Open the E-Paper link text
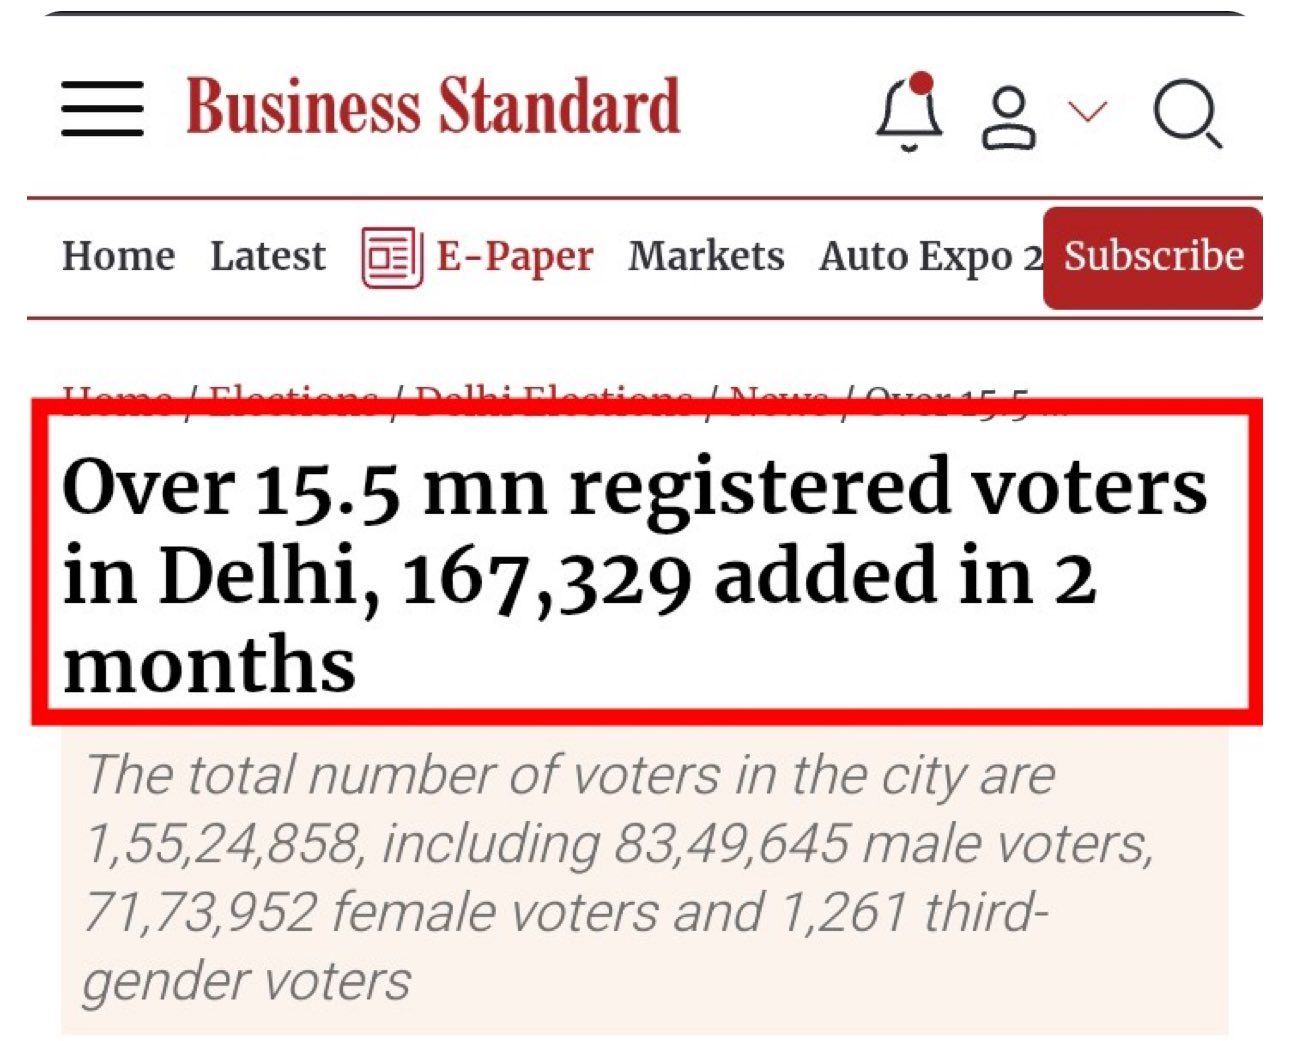This screenshot has width=1290, height=1041. point(514,256)
